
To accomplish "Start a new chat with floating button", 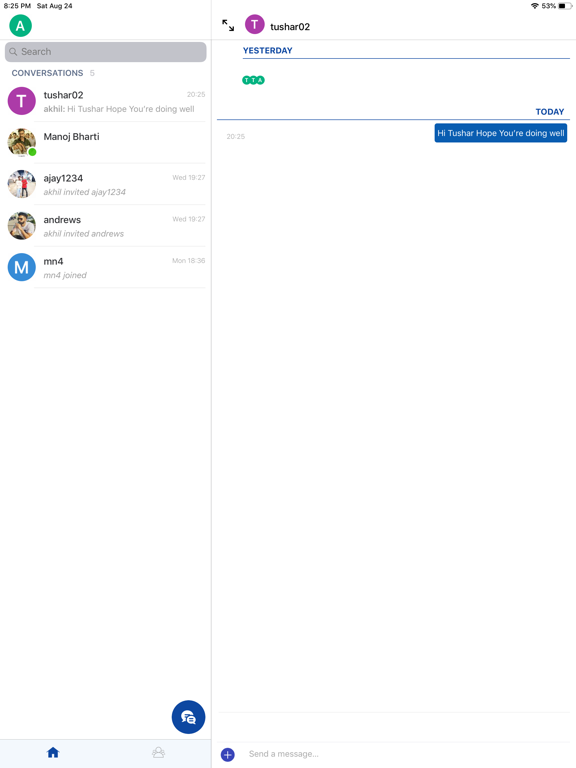I will coord(188,717).
